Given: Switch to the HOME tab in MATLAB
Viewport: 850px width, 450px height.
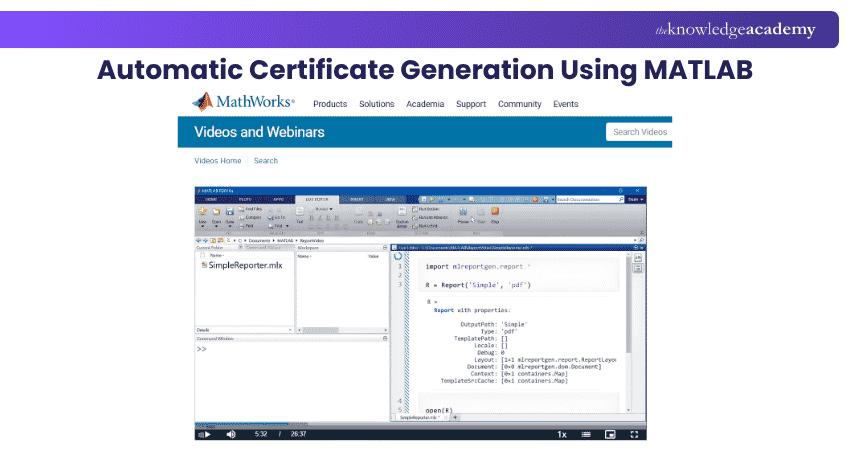Looking at the screenshot, I should tap(211, 200).
